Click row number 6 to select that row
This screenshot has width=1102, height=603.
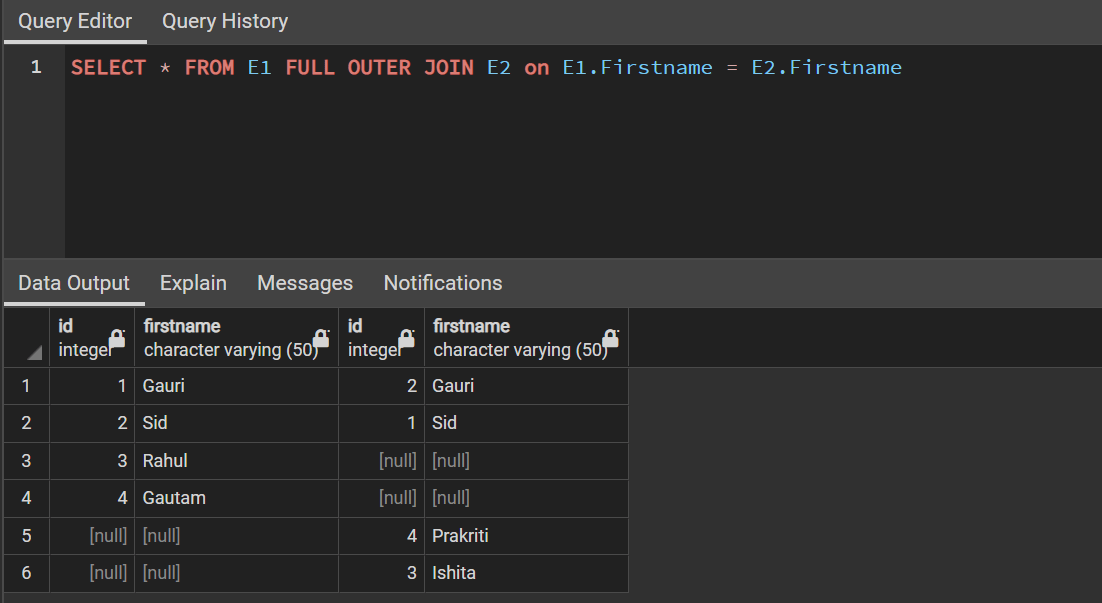25,572
